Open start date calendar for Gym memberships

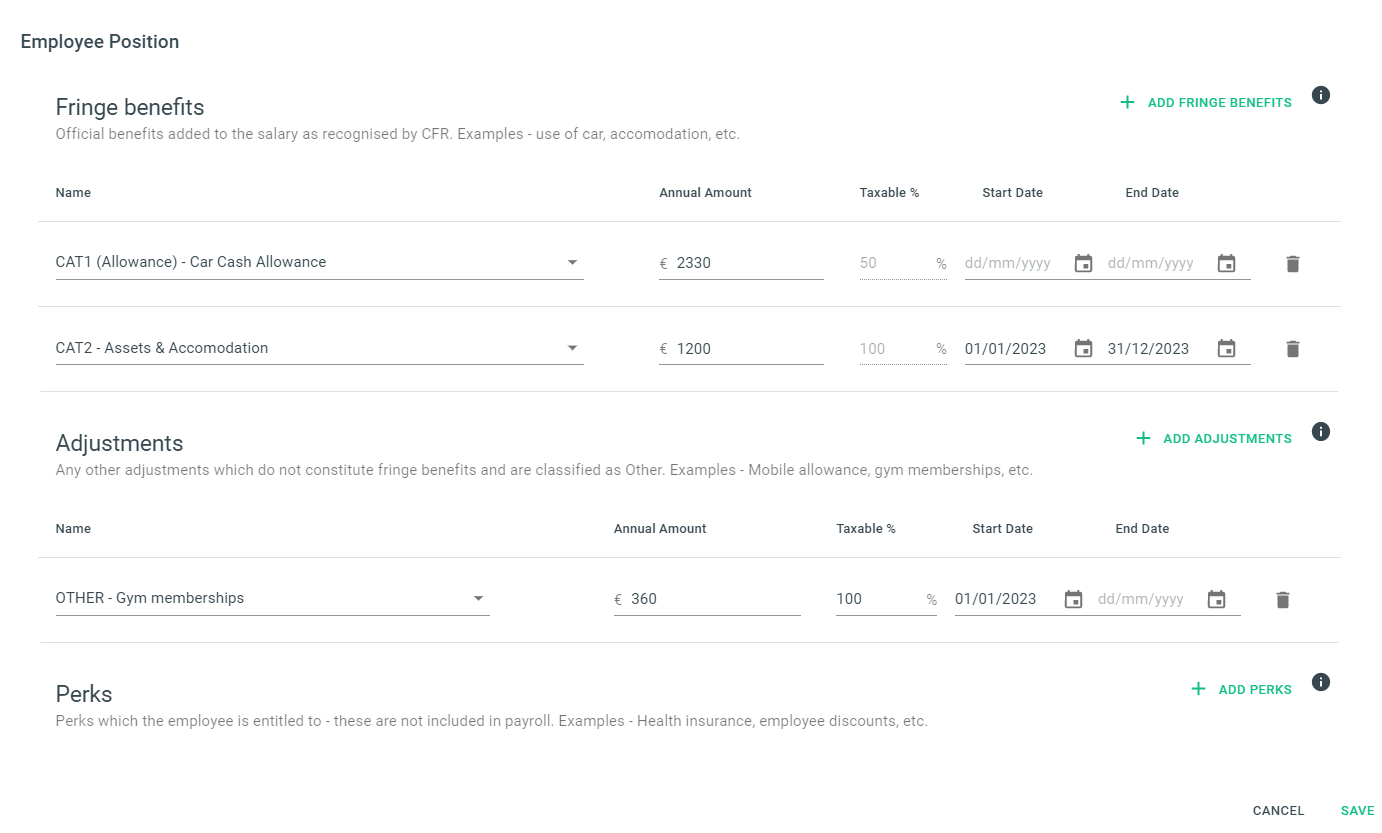[x=1073, y=600]
